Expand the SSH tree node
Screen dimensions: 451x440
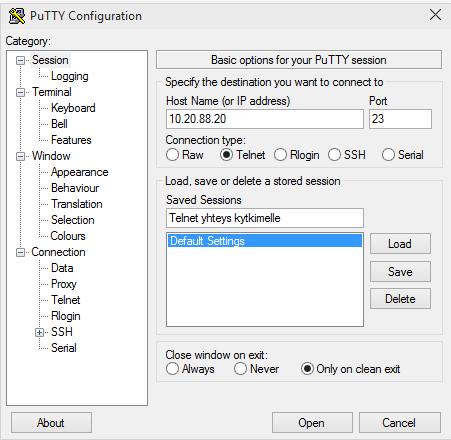(x=39, y=332)
